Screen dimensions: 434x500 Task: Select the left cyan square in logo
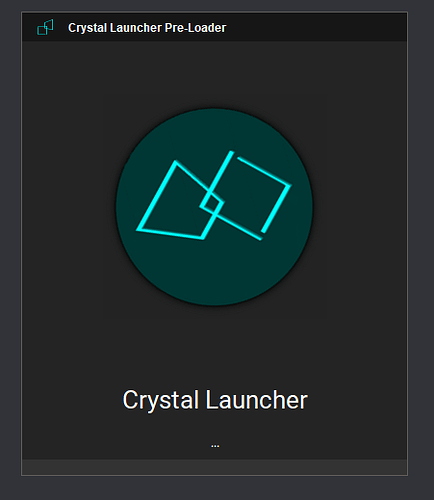click(180, 200)
